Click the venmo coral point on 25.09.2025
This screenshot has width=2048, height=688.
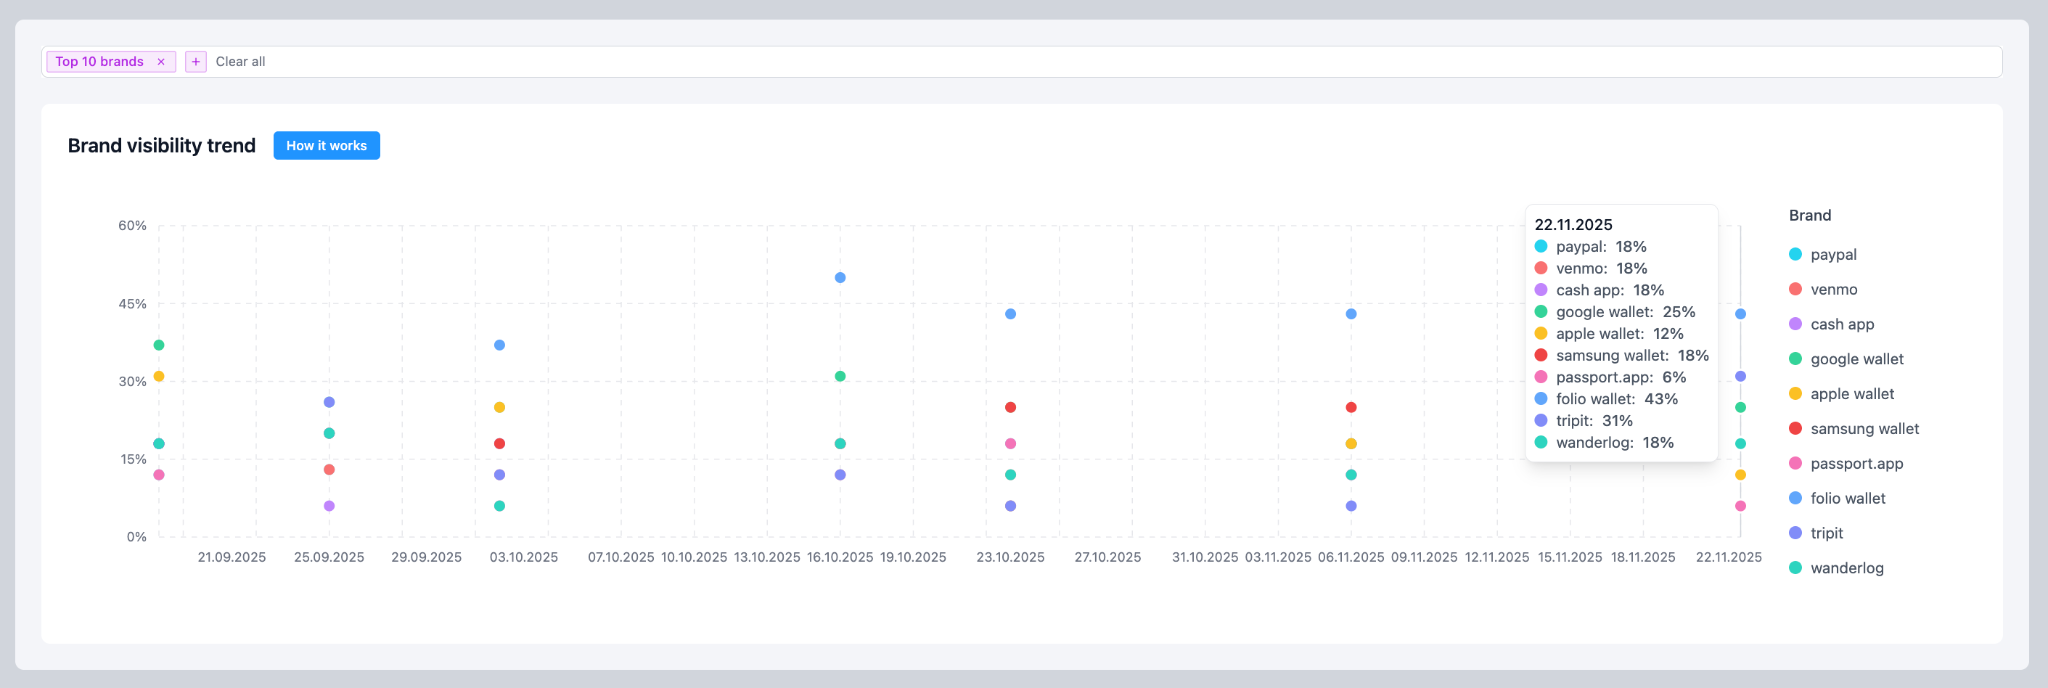[329, 470]
